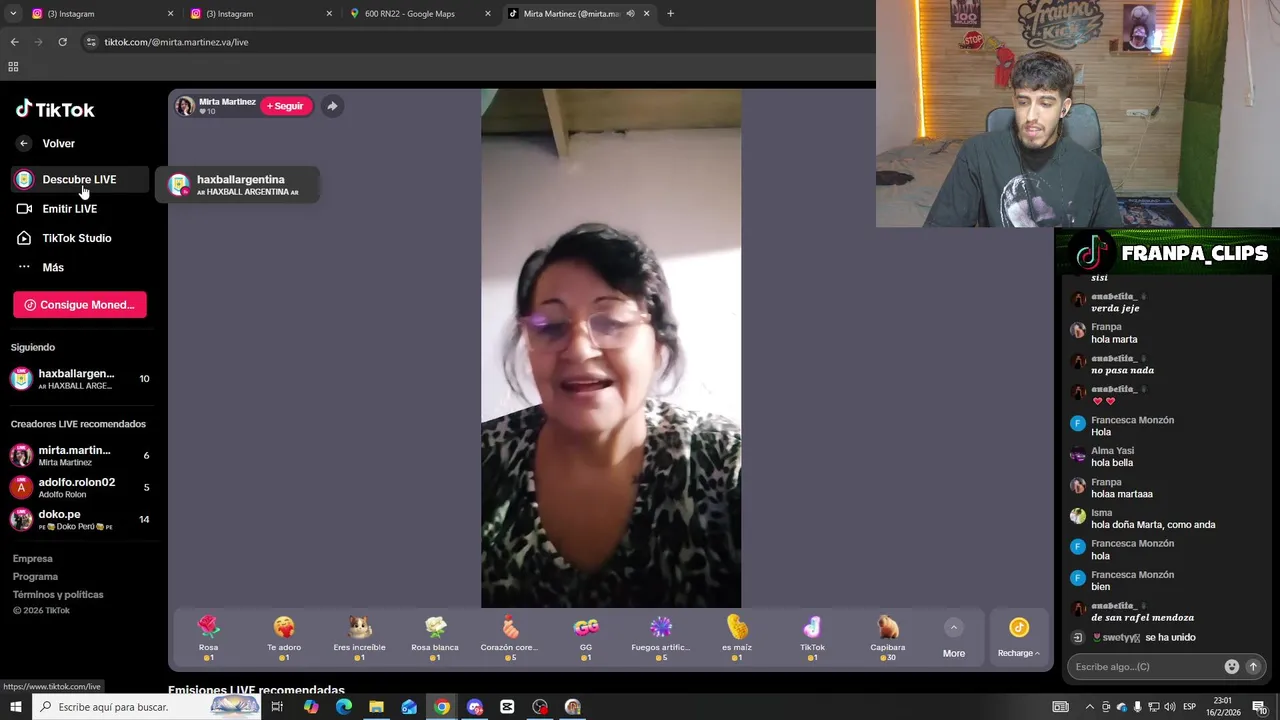Open adolfo.rolon02 in recommended LIVE creators
This screenshot has height=720, width=1280.
(x=80, y=488)
